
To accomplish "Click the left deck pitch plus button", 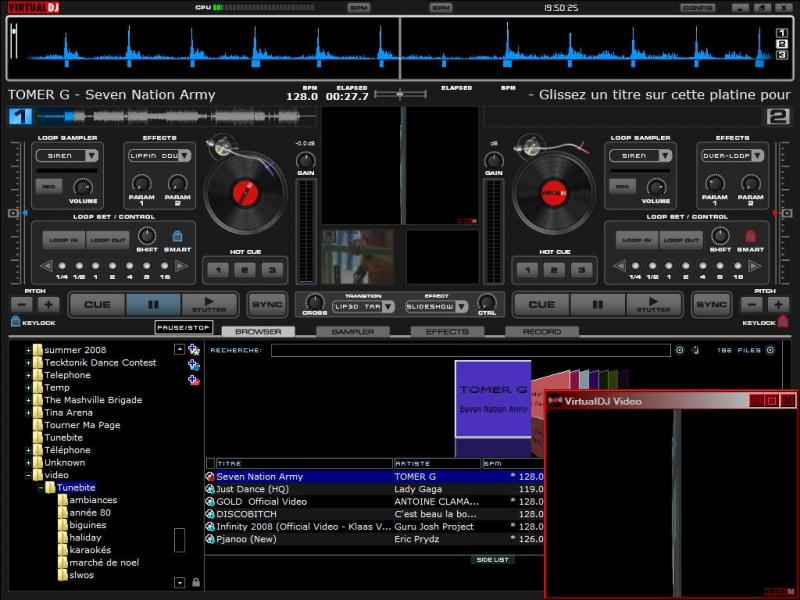I will click(49, 304).
